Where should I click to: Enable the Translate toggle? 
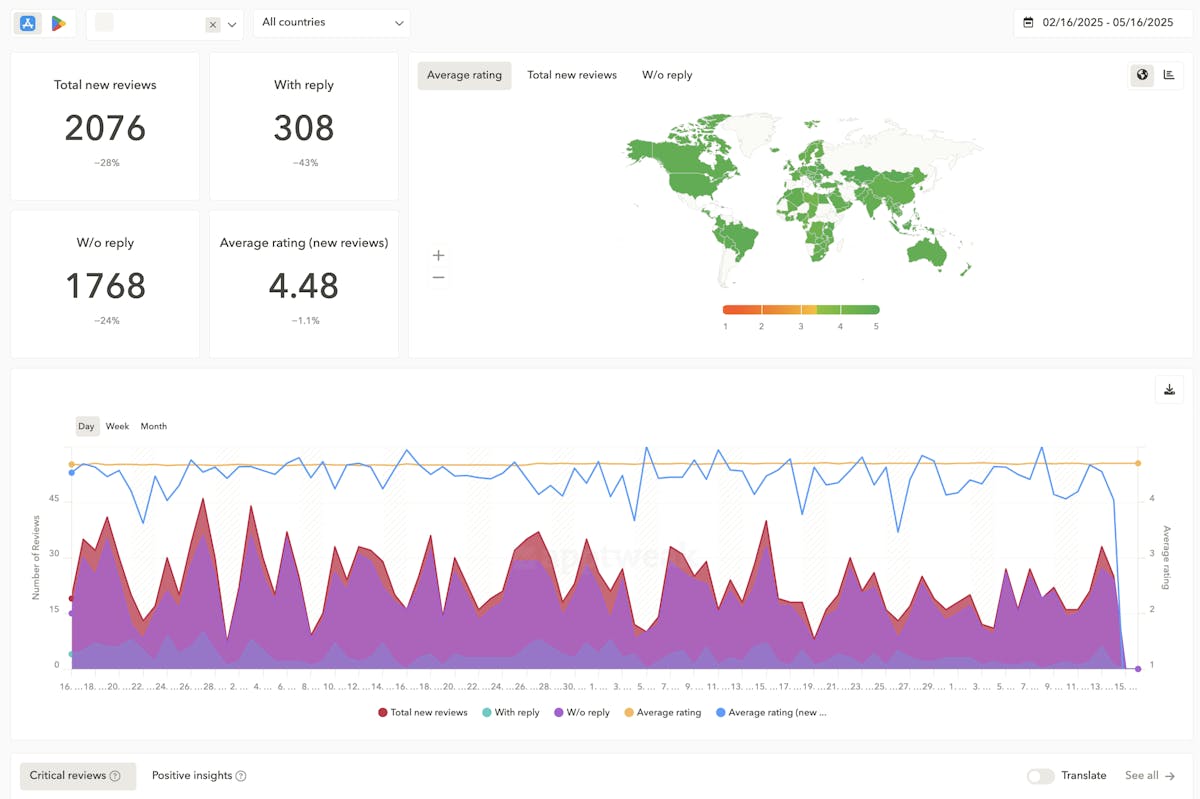pos(1040,776)
